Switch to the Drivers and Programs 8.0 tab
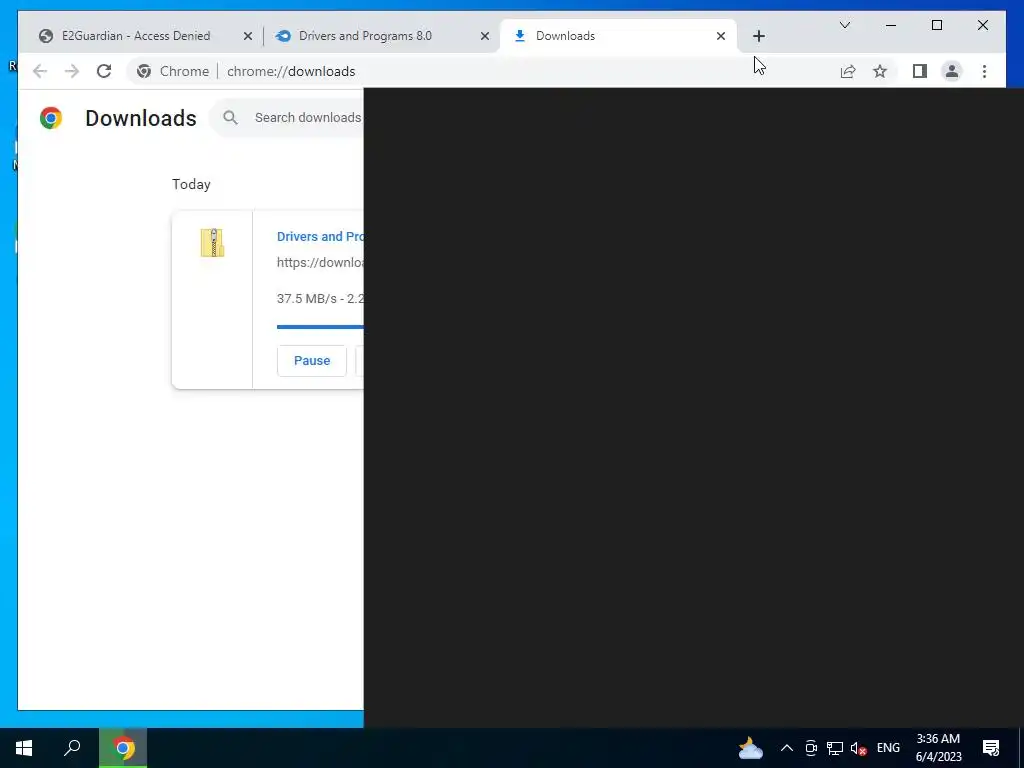The image size is (1024, 768). point(383,36)
